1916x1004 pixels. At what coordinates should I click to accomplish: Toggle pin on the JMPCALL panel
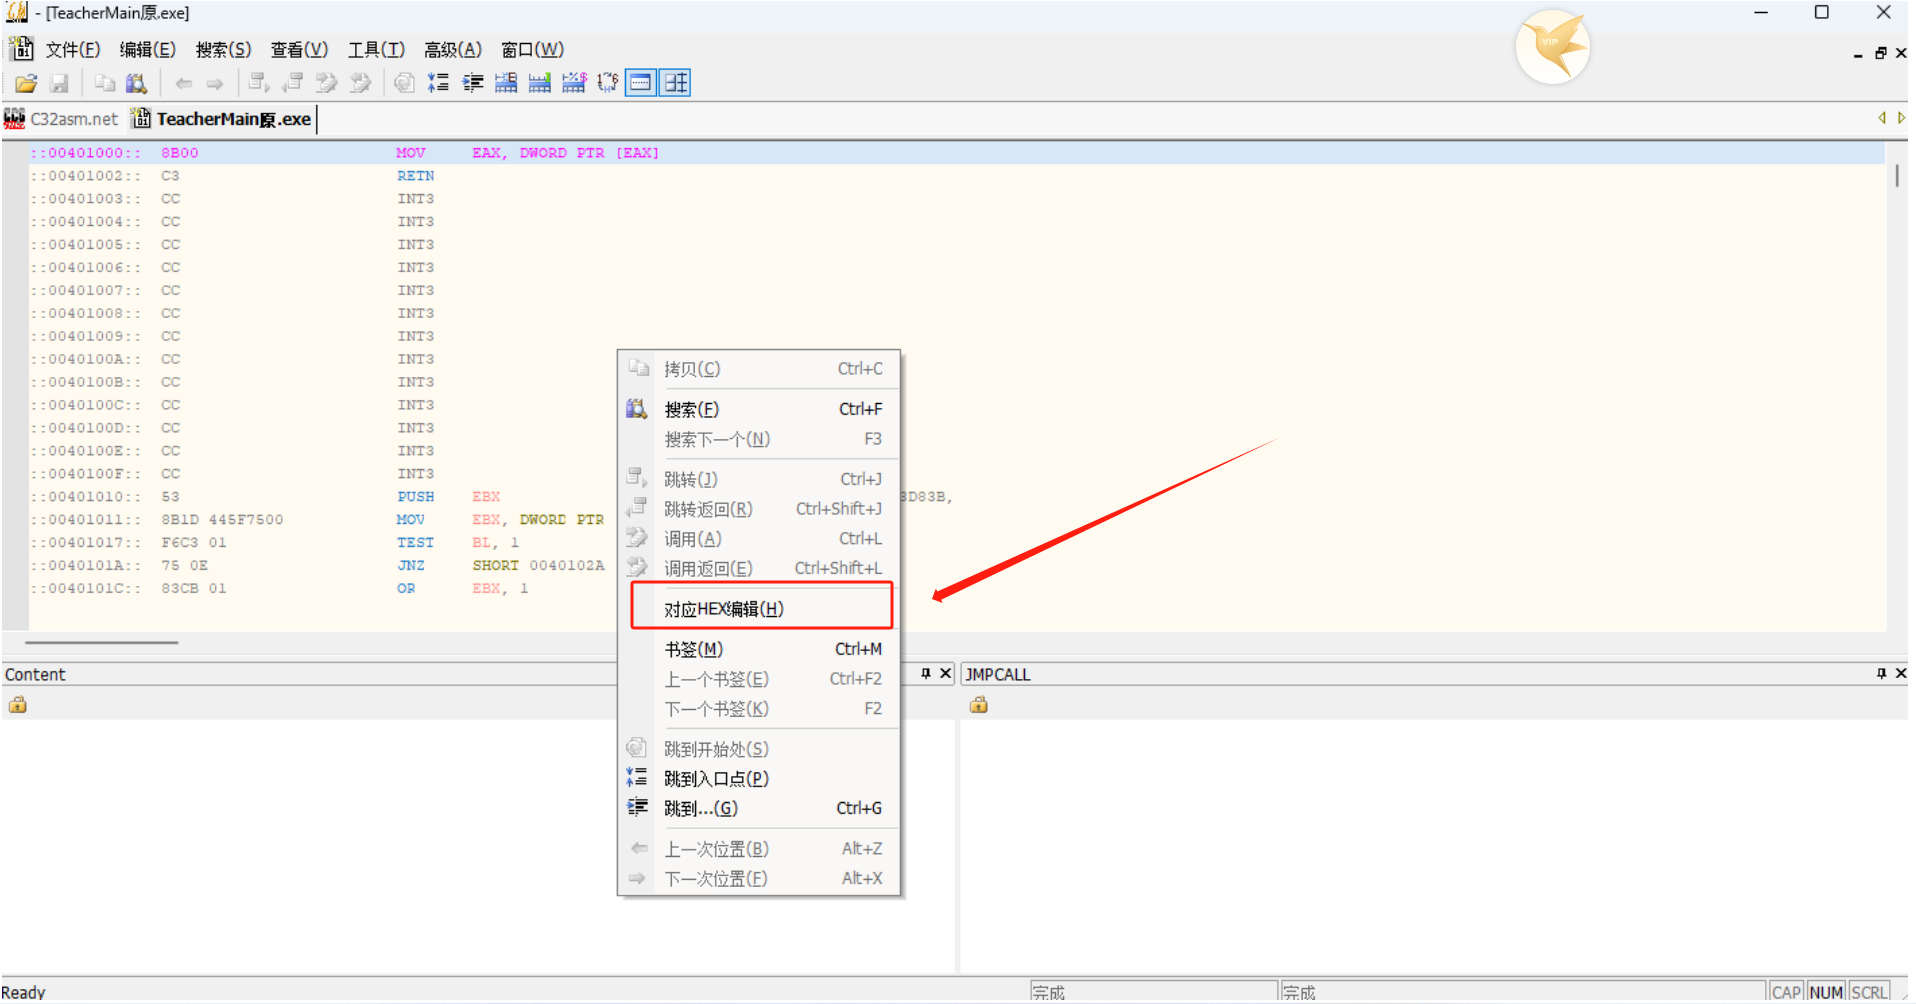click(1881, 674)
